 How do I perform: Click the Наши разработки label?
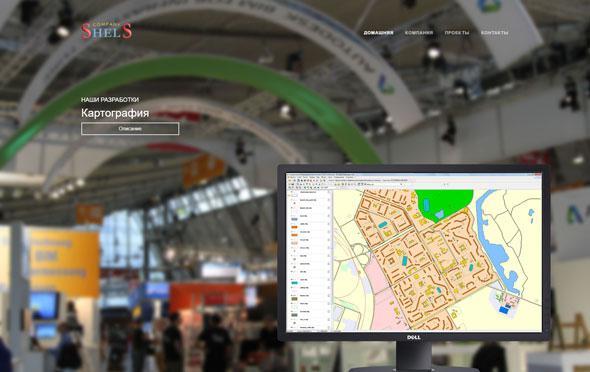110,100
